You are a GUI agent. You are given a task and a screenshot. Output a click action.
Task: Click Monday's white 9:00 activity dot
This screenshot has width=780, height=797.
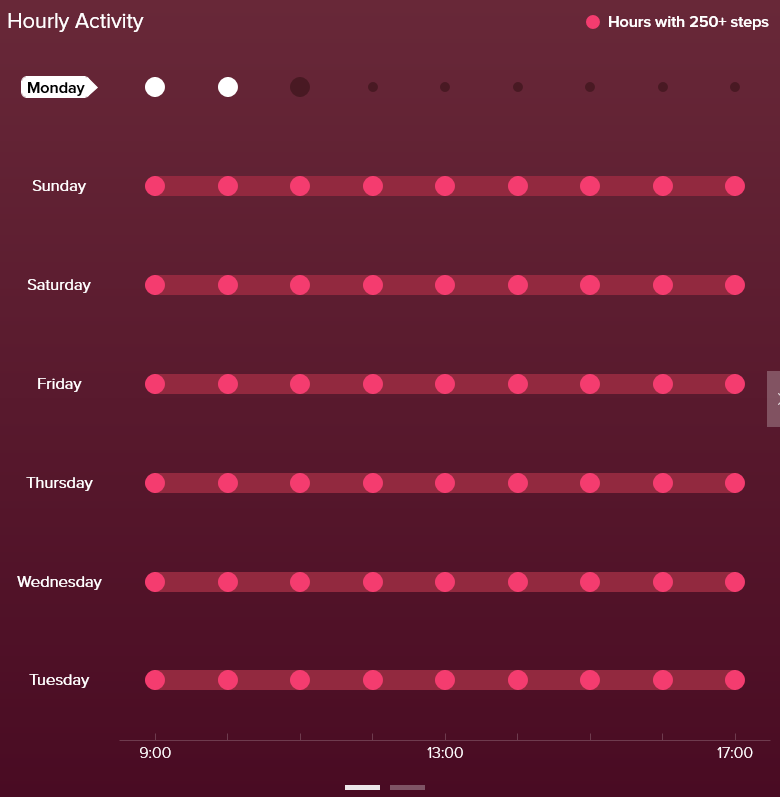[x=155, y=87]
